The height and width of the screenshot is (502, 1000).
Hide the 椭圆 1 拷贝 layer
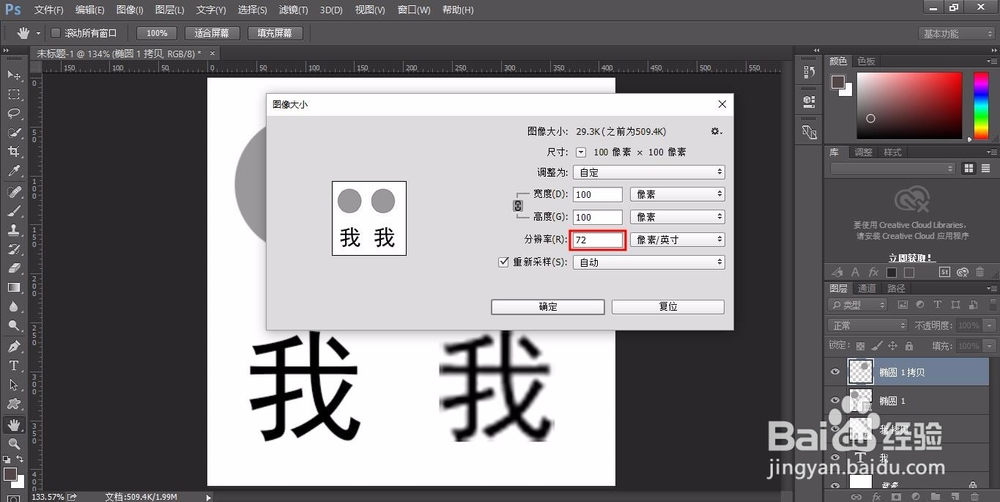point(835,372)
